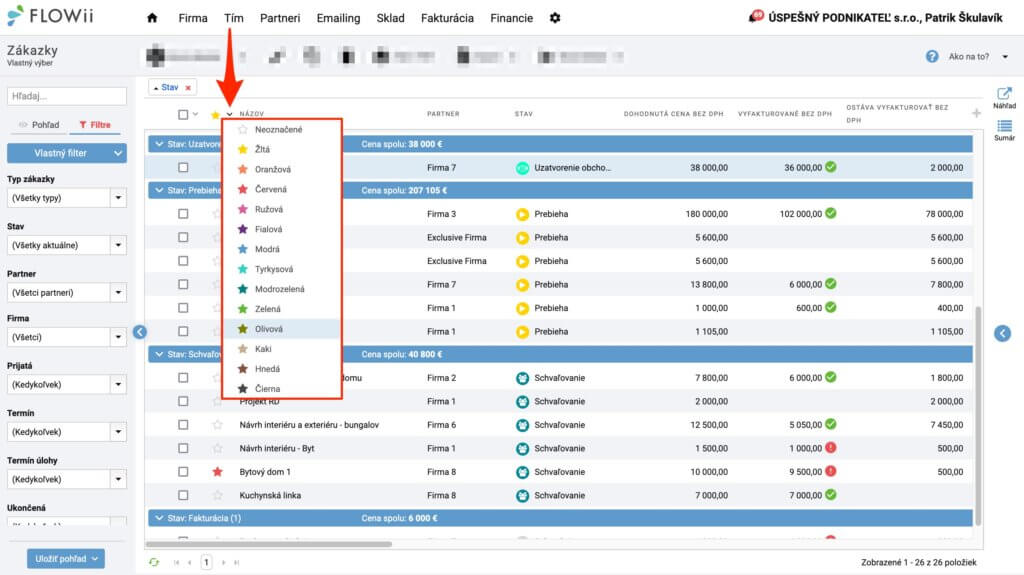Click the Uložiť pohľad button
Screen dimensions: 1024x575
(66, 559)
